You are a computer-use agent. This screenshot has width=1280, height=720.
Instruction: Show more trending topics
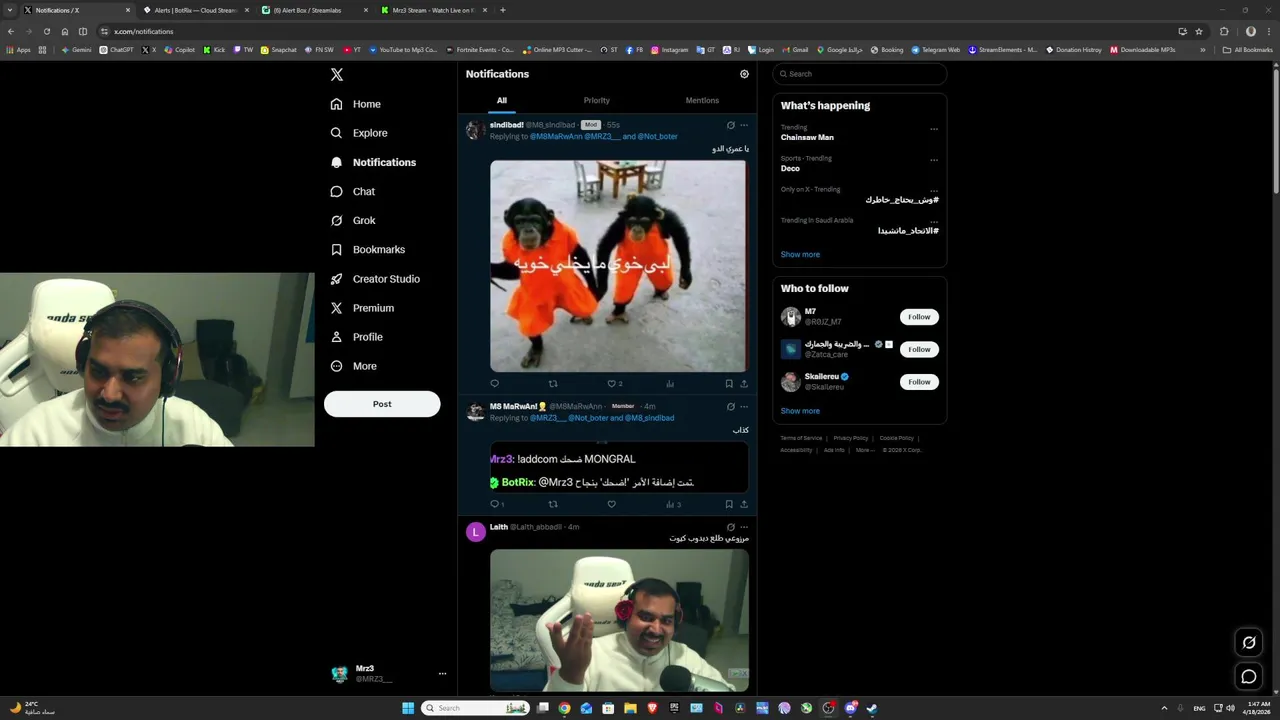[x=800, y=254]
